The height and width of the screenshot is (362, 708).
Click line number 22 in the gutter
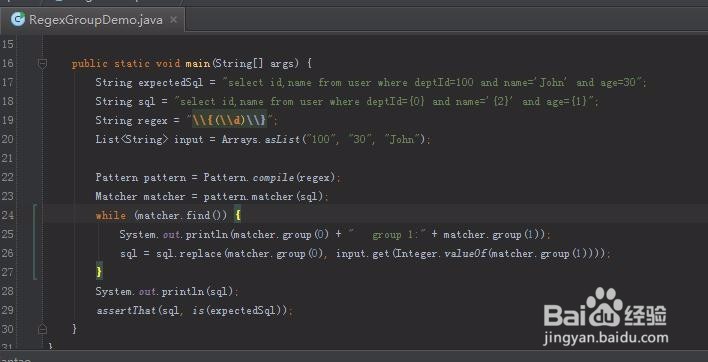click(x=8, y=177)
